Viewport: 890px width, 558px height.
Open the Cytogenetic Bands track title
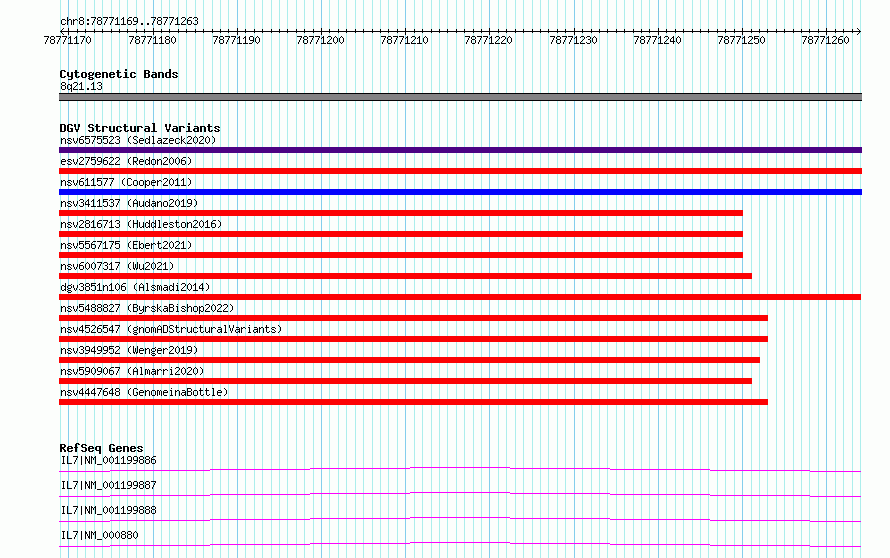(119, 74)
